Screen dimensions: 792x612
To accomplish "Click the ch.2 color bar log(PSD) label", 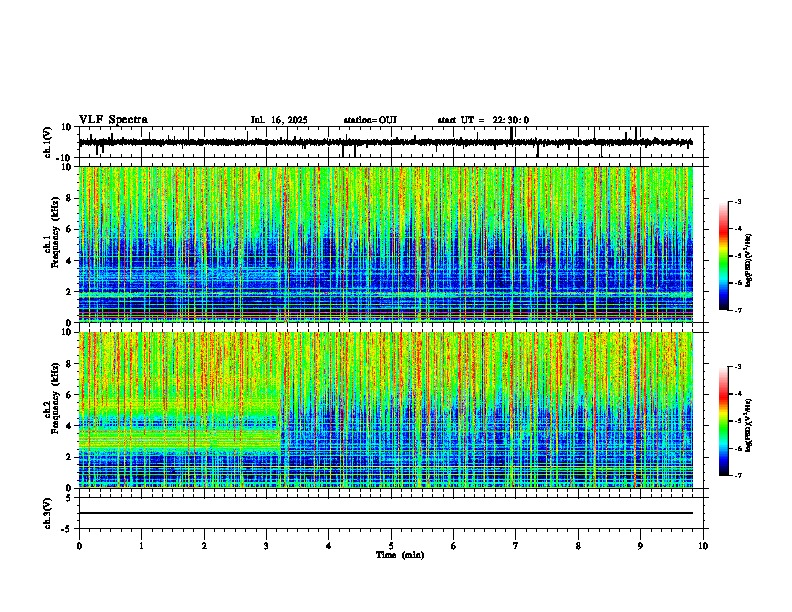I will (749, 425).
